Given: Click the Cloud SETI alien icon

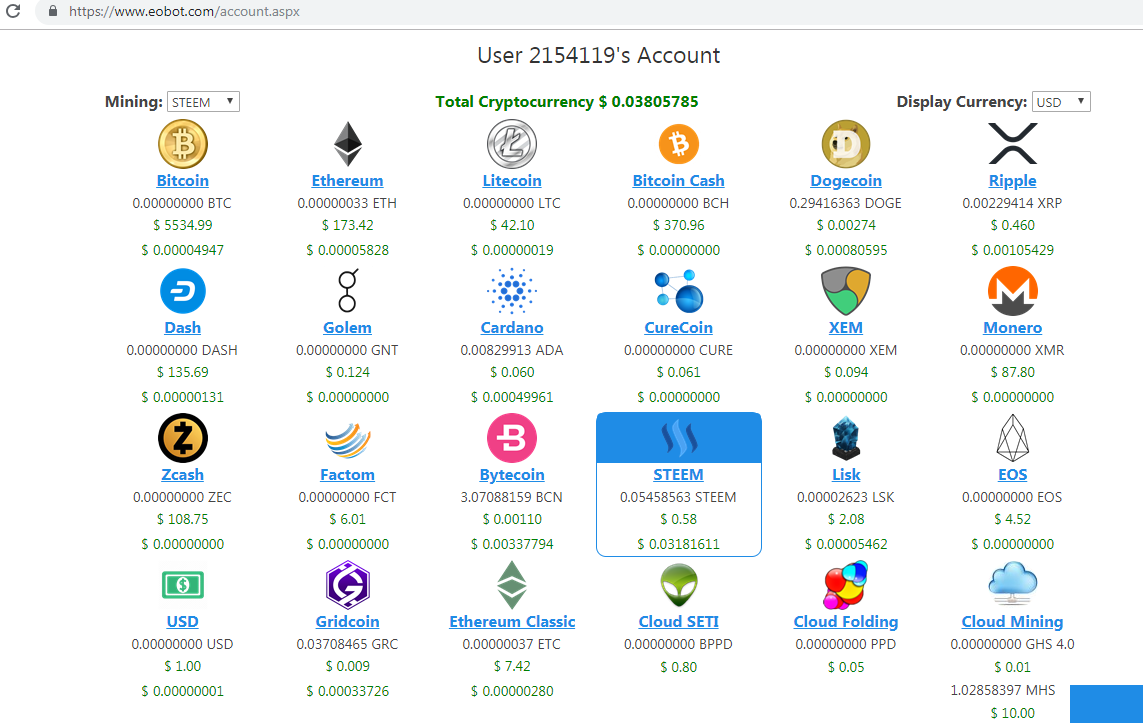Looking at the screenshot, I should 679,585.
